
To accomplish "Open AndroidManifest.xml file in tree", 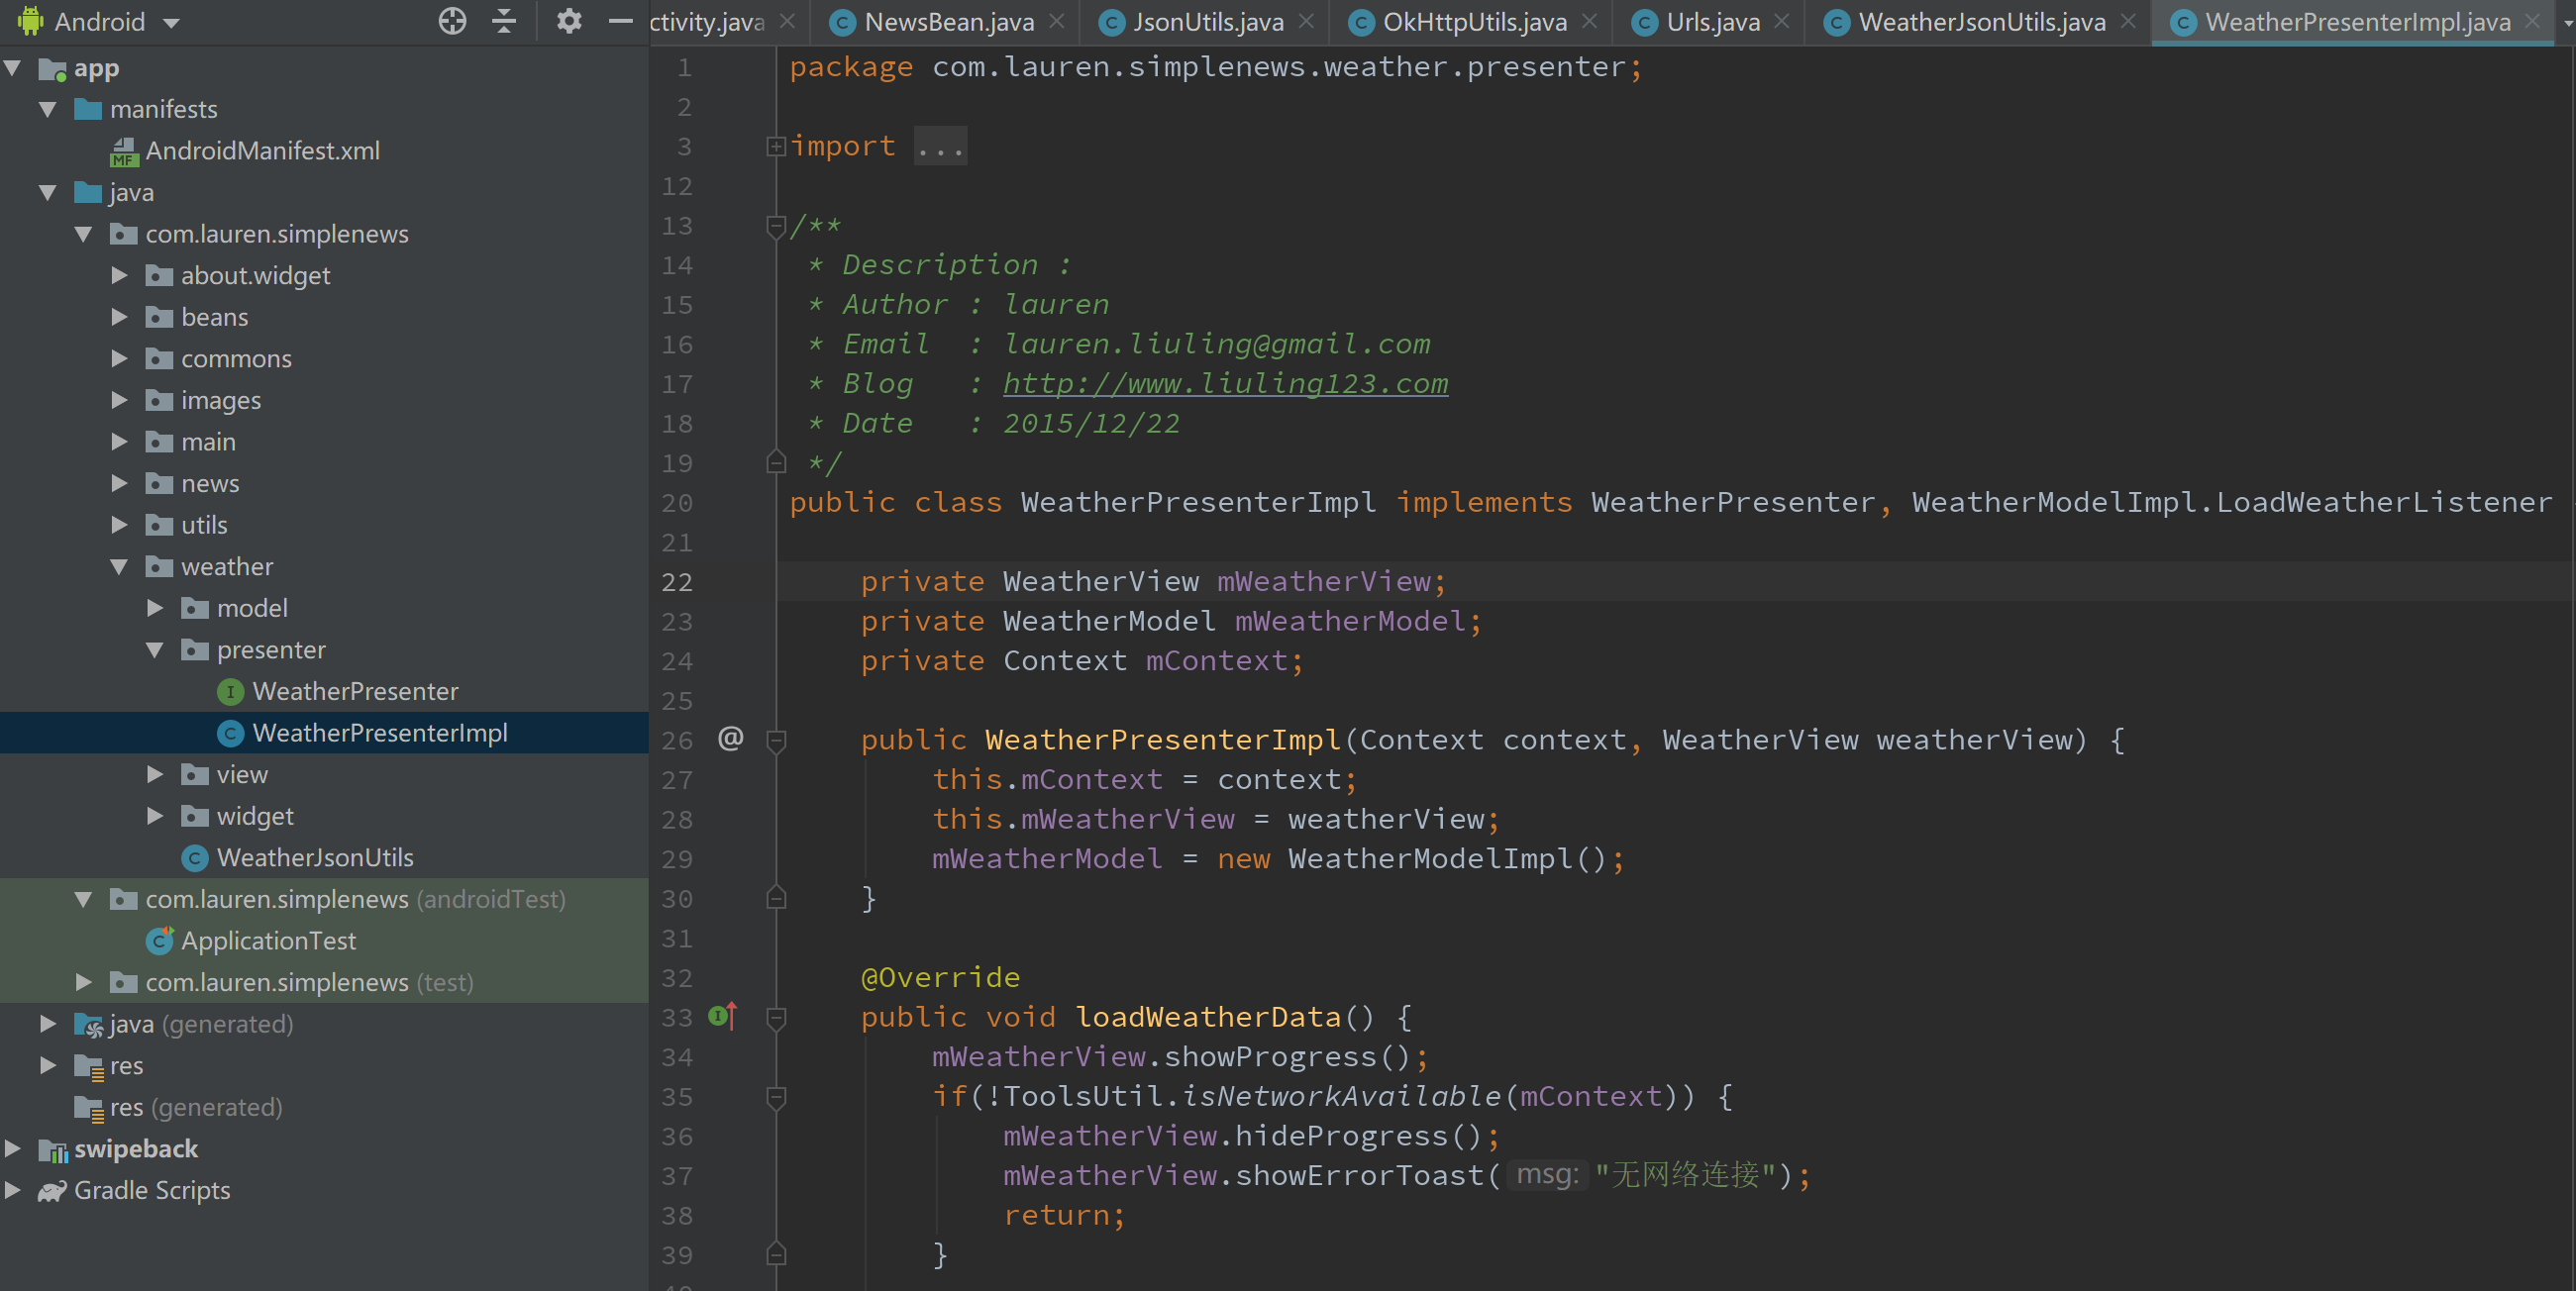I will (262, 151).
